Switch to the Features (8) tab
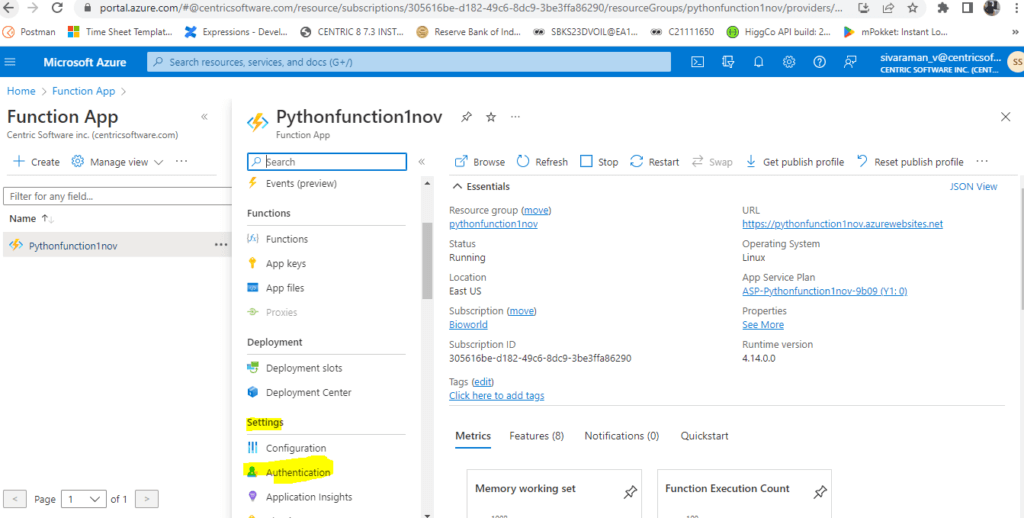 (x=536, y=436)
